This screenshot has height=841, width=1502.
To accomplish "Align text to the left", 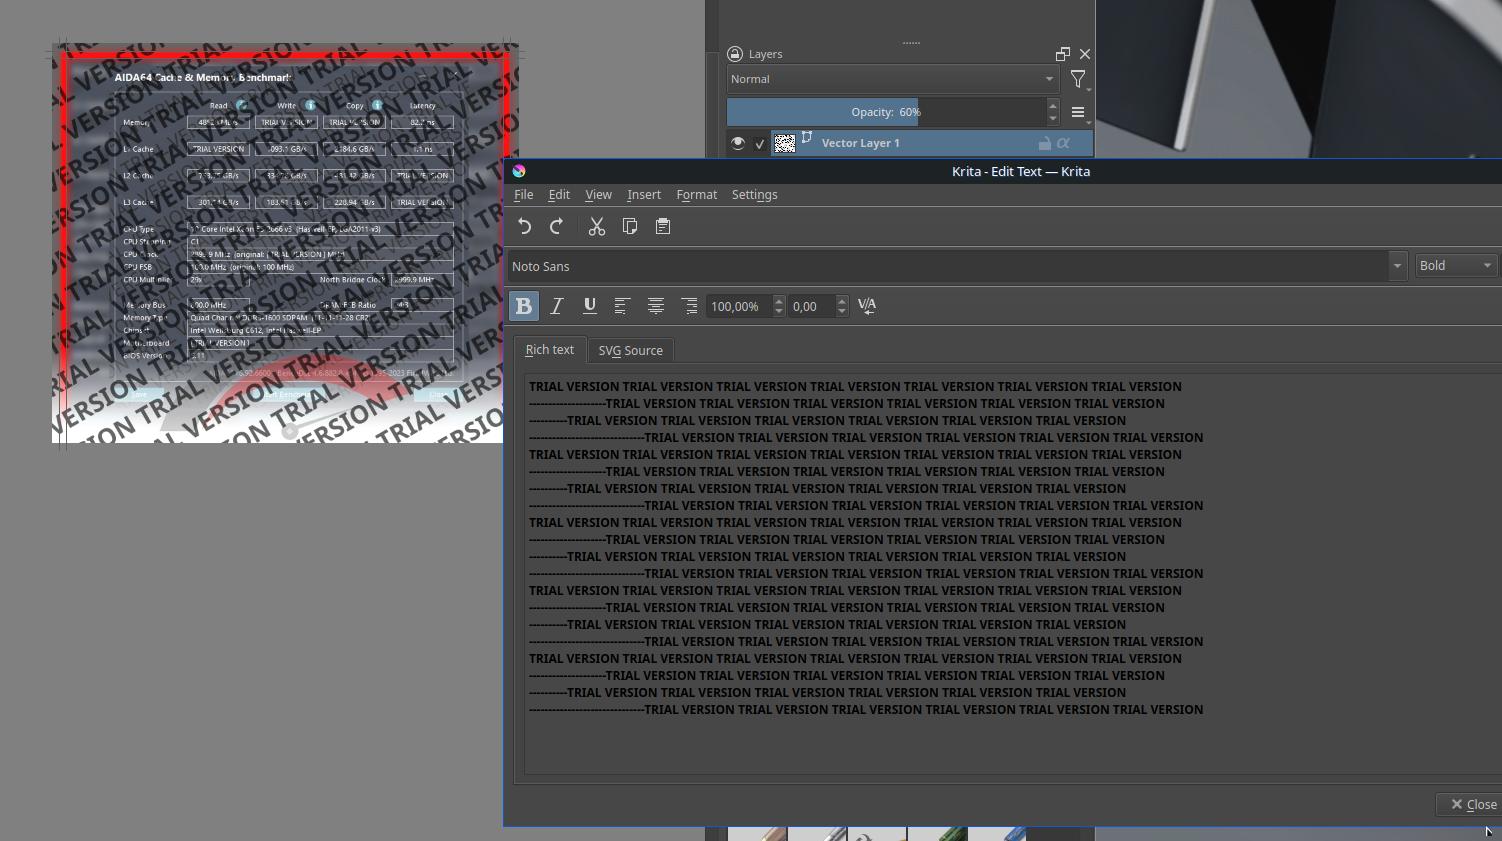I will tap(622, 306).
